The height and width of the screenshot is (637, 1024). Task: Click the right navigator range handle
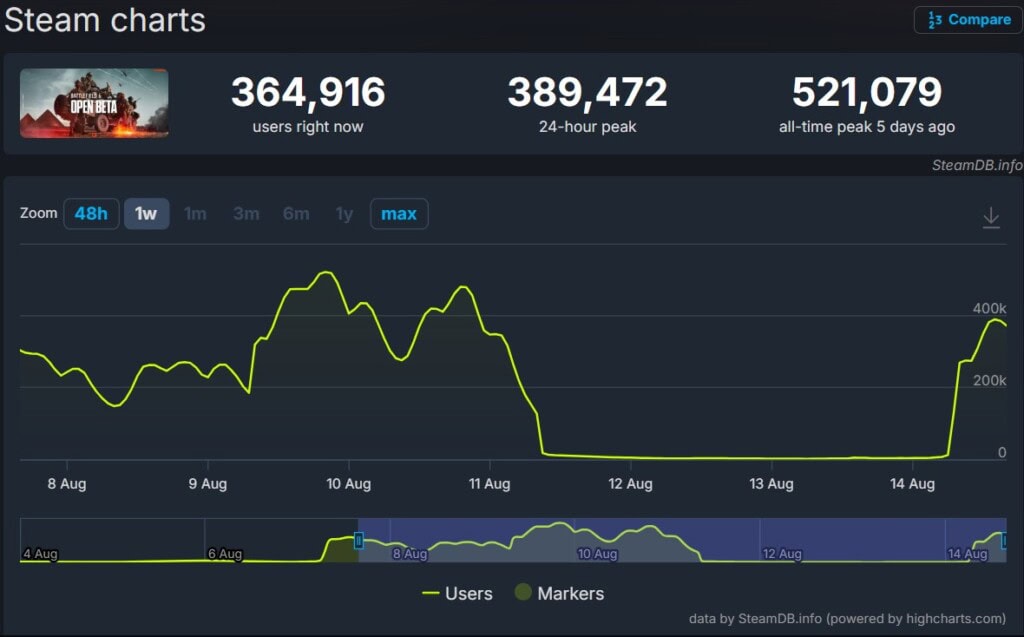pyautogui.click(x=1004, y=540)
